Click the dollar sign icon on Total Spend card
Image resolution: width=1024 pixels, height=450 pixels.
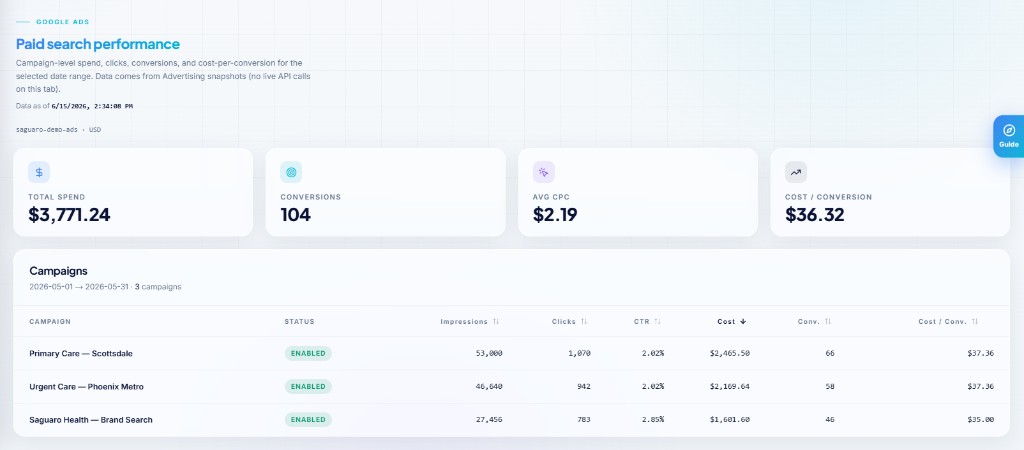[x=39, y=172]
